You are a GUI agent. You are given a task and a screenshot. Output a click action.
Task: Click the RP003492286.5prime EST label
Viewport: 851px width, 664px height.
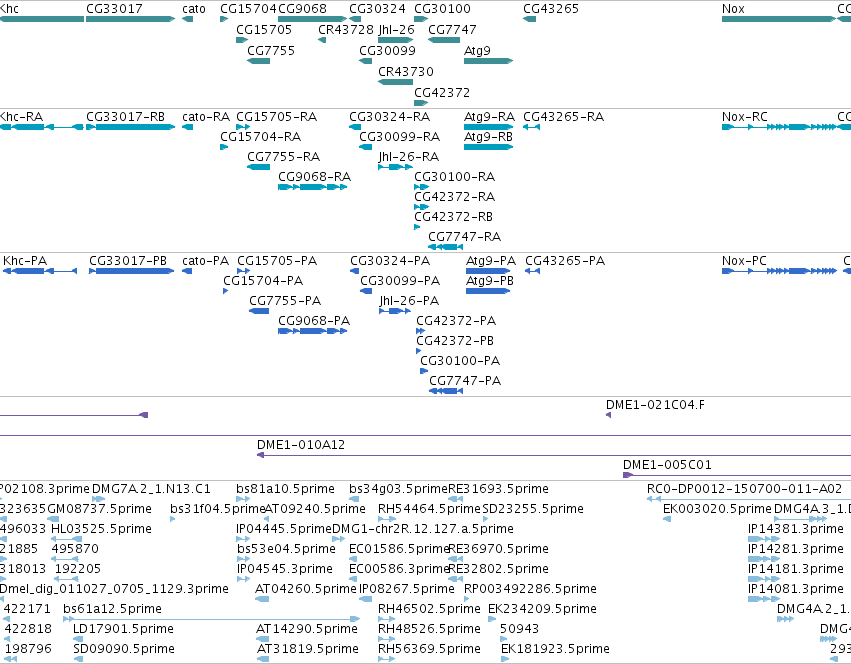coord(530,589)
